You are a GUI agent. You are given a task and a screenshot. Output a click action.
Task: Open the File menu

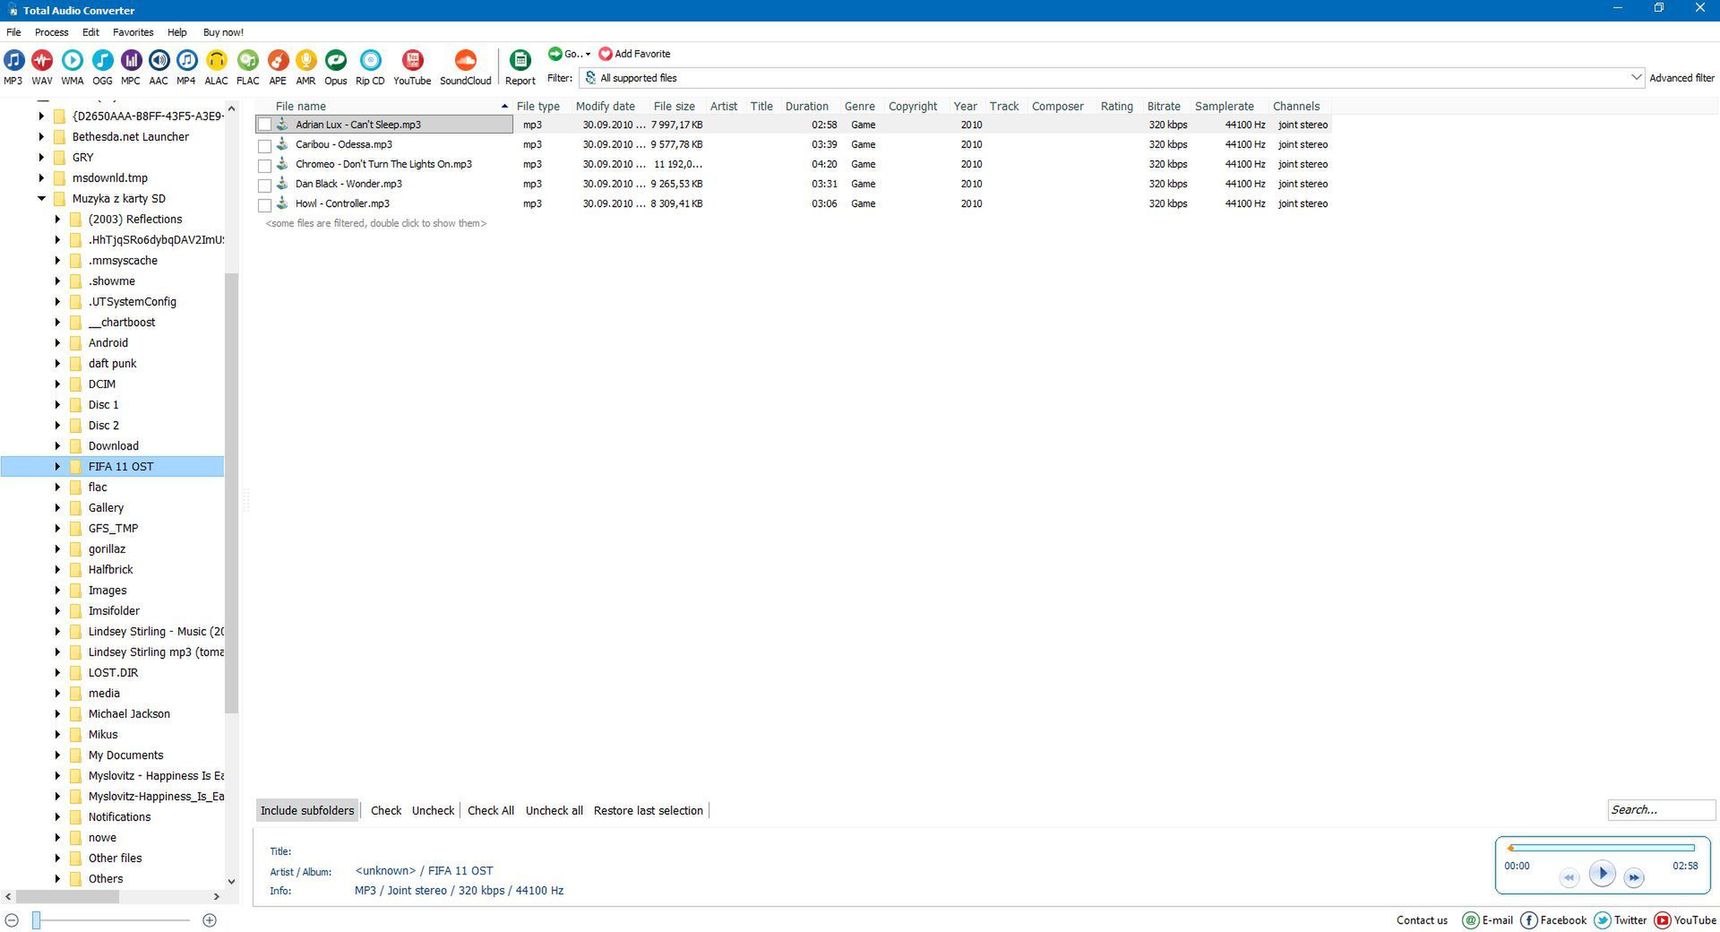[x=14, y=32]
